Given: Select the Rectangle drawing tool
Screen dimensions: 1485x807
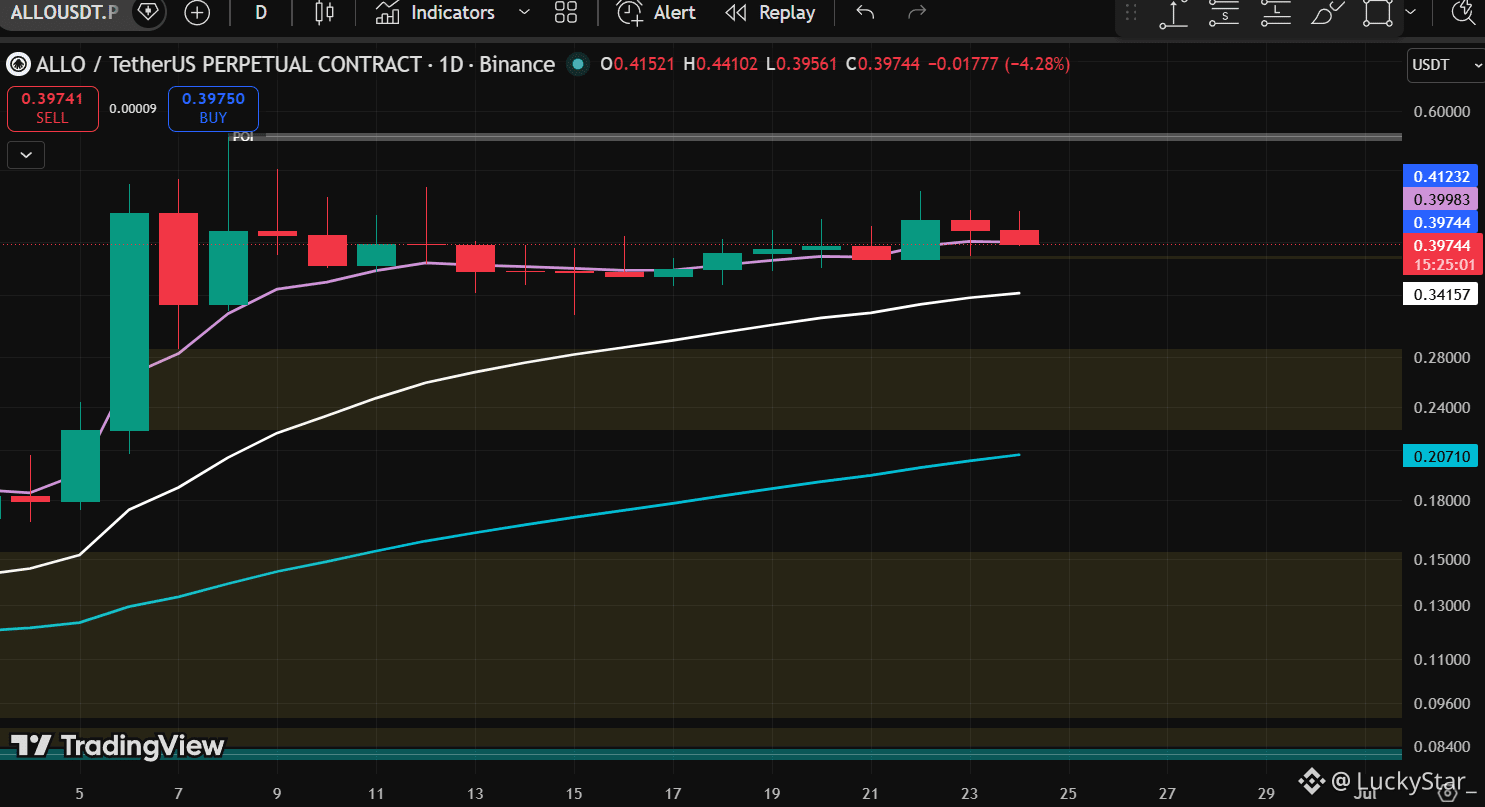Looking at the screenshot, I should click(x=1378, y=13).
